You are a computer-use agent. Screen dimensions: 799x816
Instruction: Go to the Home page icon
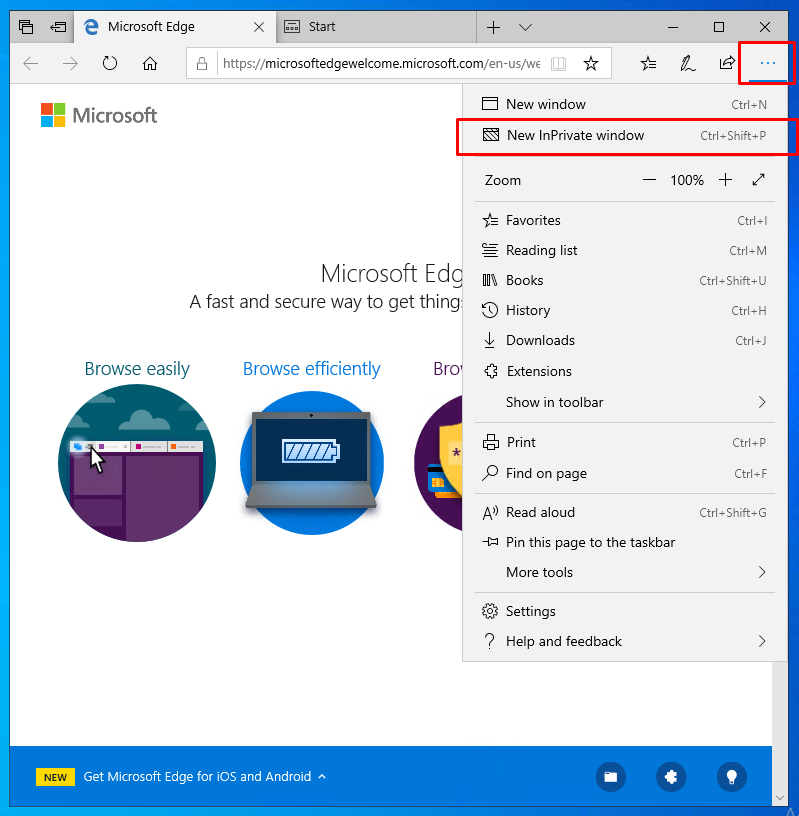(150, 63)
